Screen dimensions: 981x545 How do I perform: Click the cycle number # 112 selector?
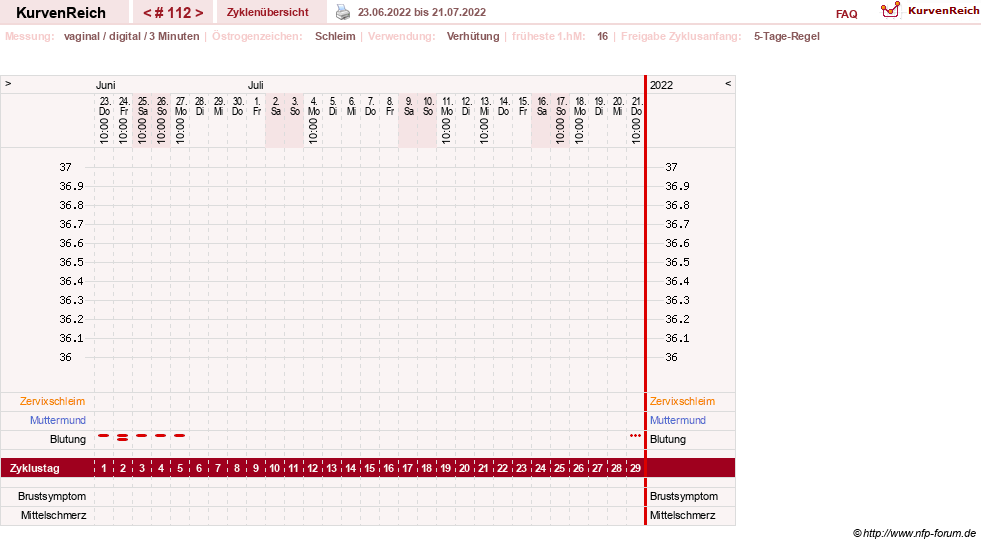click(x=173, y=13)
